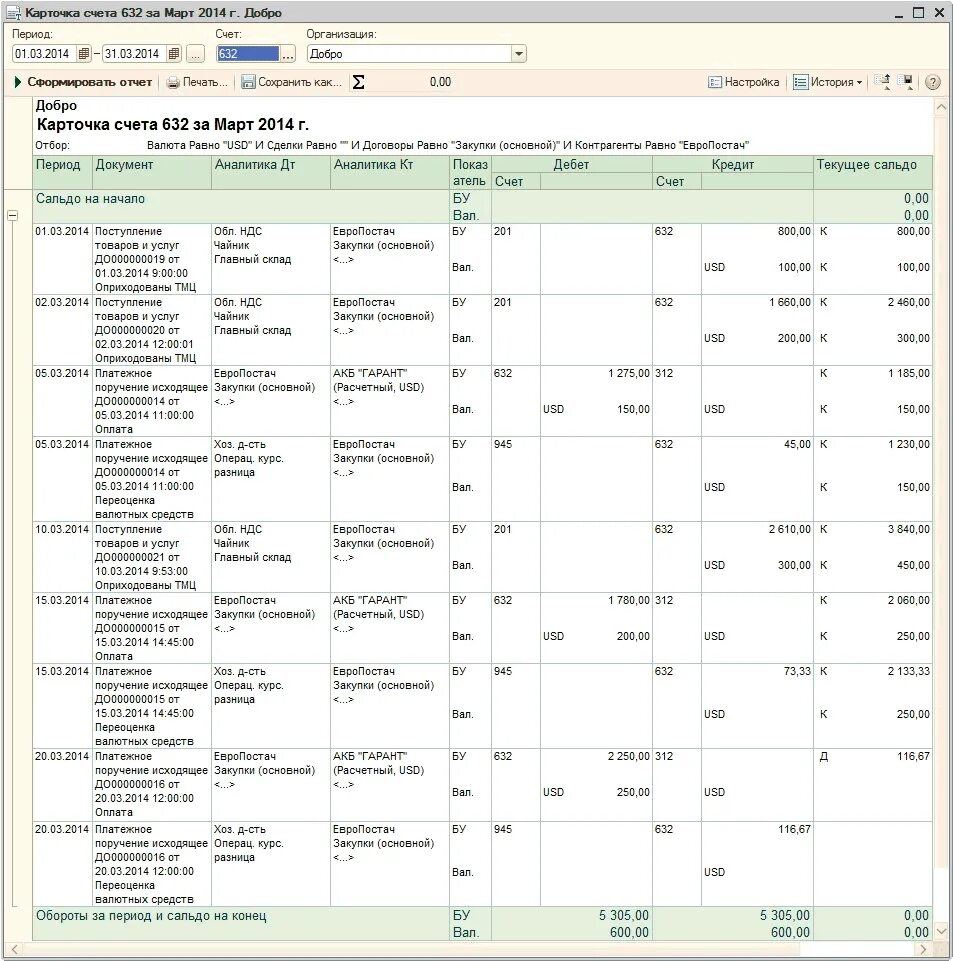Click horizontal scrollbar left arrow
The height and width of the screenshot is (961, 953).
(15, 949)
